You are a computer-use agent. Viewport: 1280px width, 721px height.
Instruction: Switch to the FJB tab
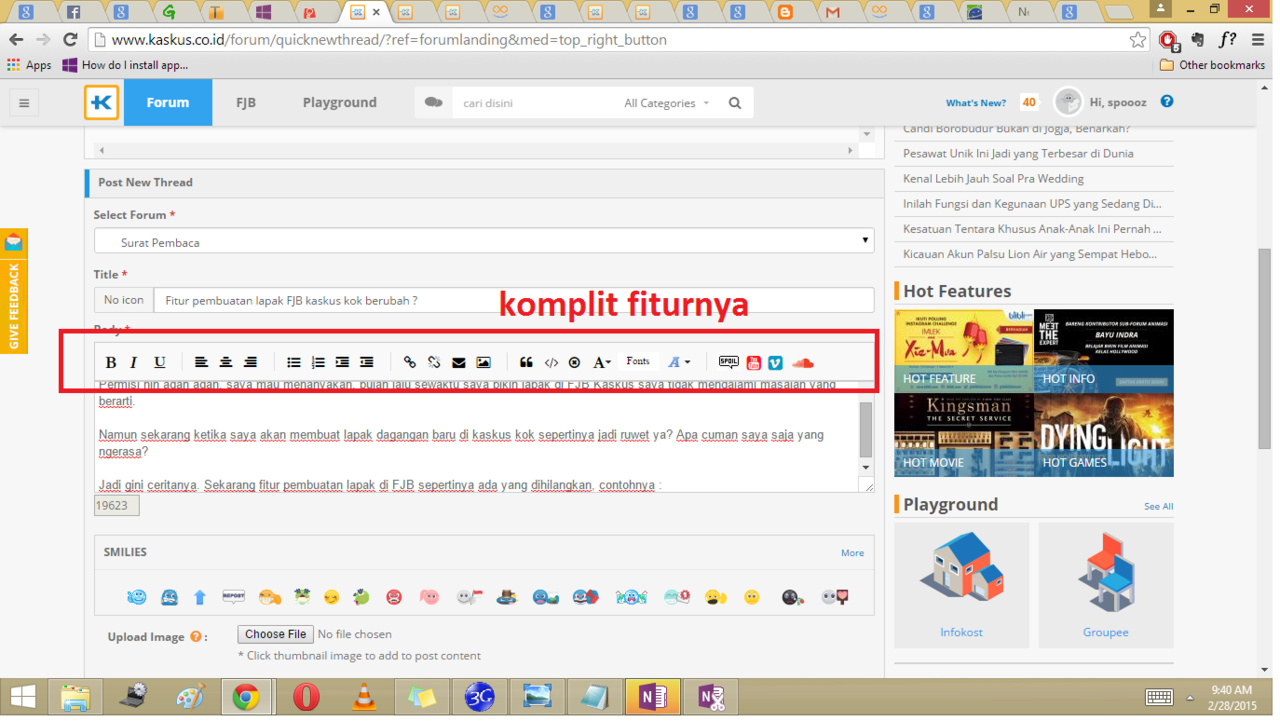tap(245, 102)
